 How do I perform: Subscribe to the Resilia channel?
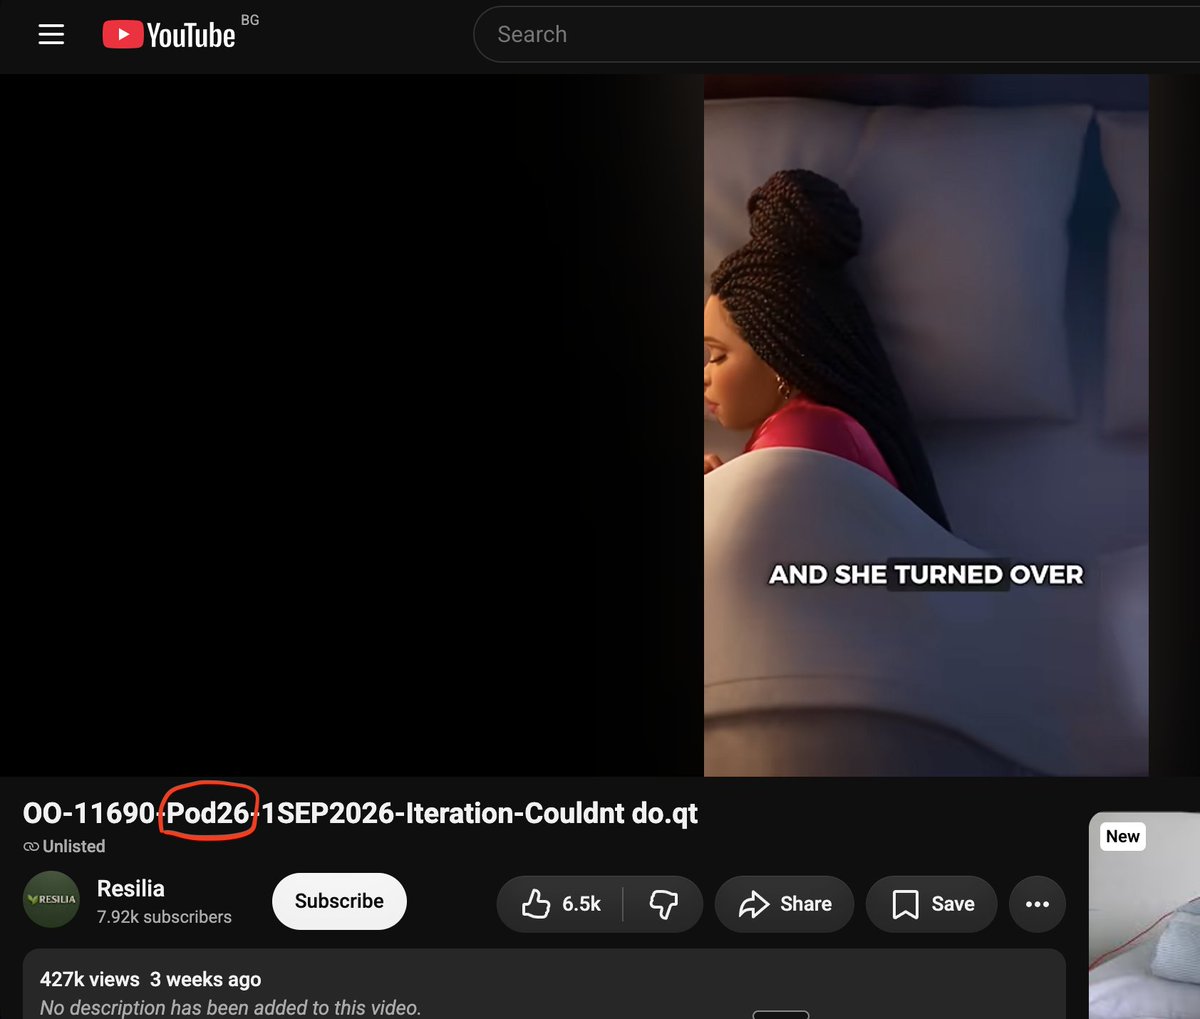[339, 901]
